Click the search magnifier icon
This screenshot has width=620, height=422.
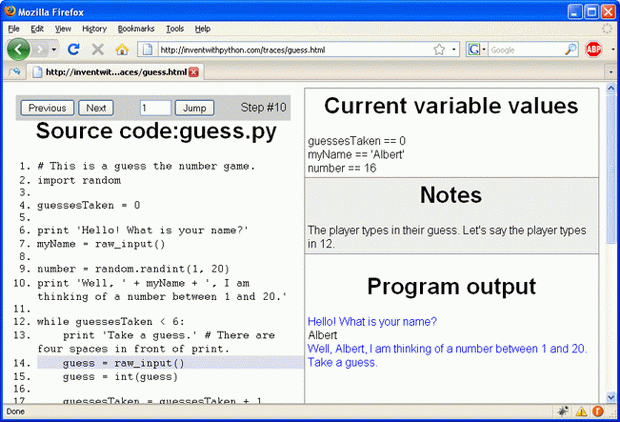pos(571,49)
